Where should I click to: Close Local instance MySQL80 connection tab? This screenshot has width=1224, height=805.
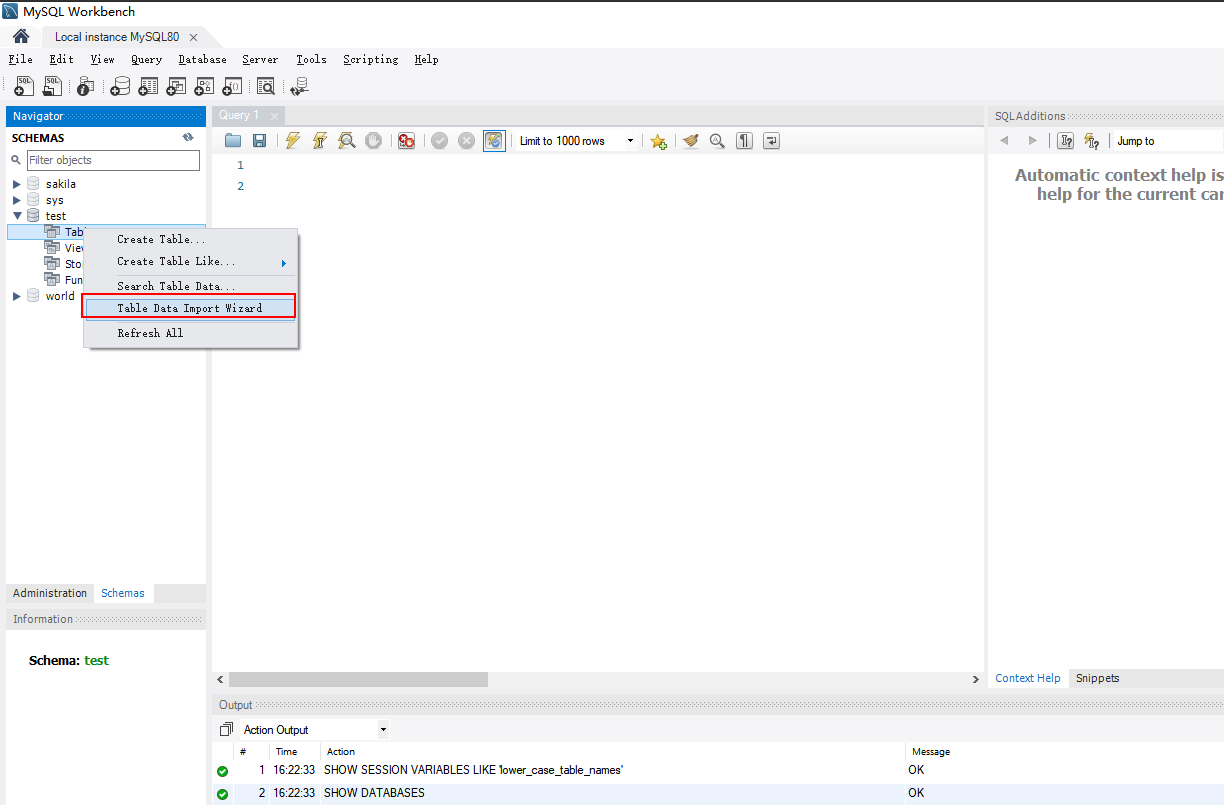click(x=193, y=37)
